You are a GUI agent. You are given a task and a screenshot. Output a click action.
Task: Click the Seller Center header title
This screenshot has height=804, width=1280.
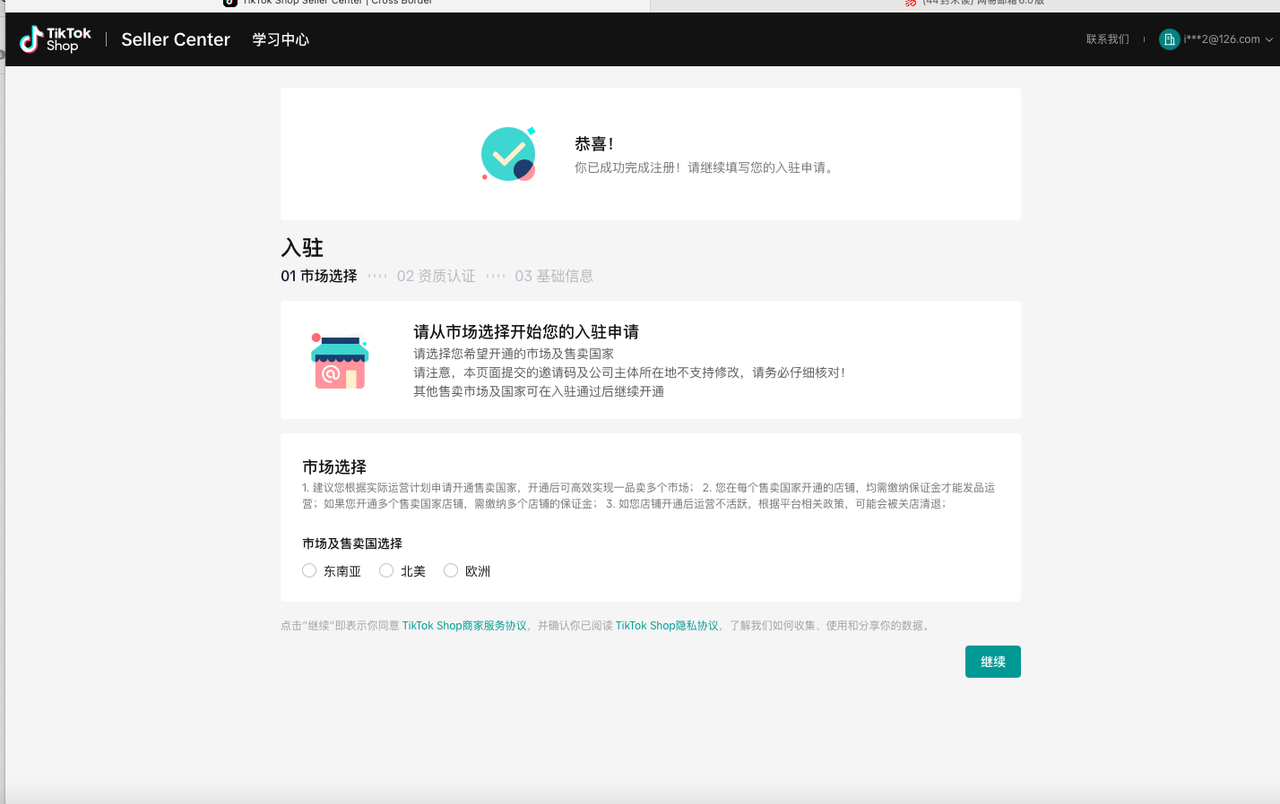175,40
